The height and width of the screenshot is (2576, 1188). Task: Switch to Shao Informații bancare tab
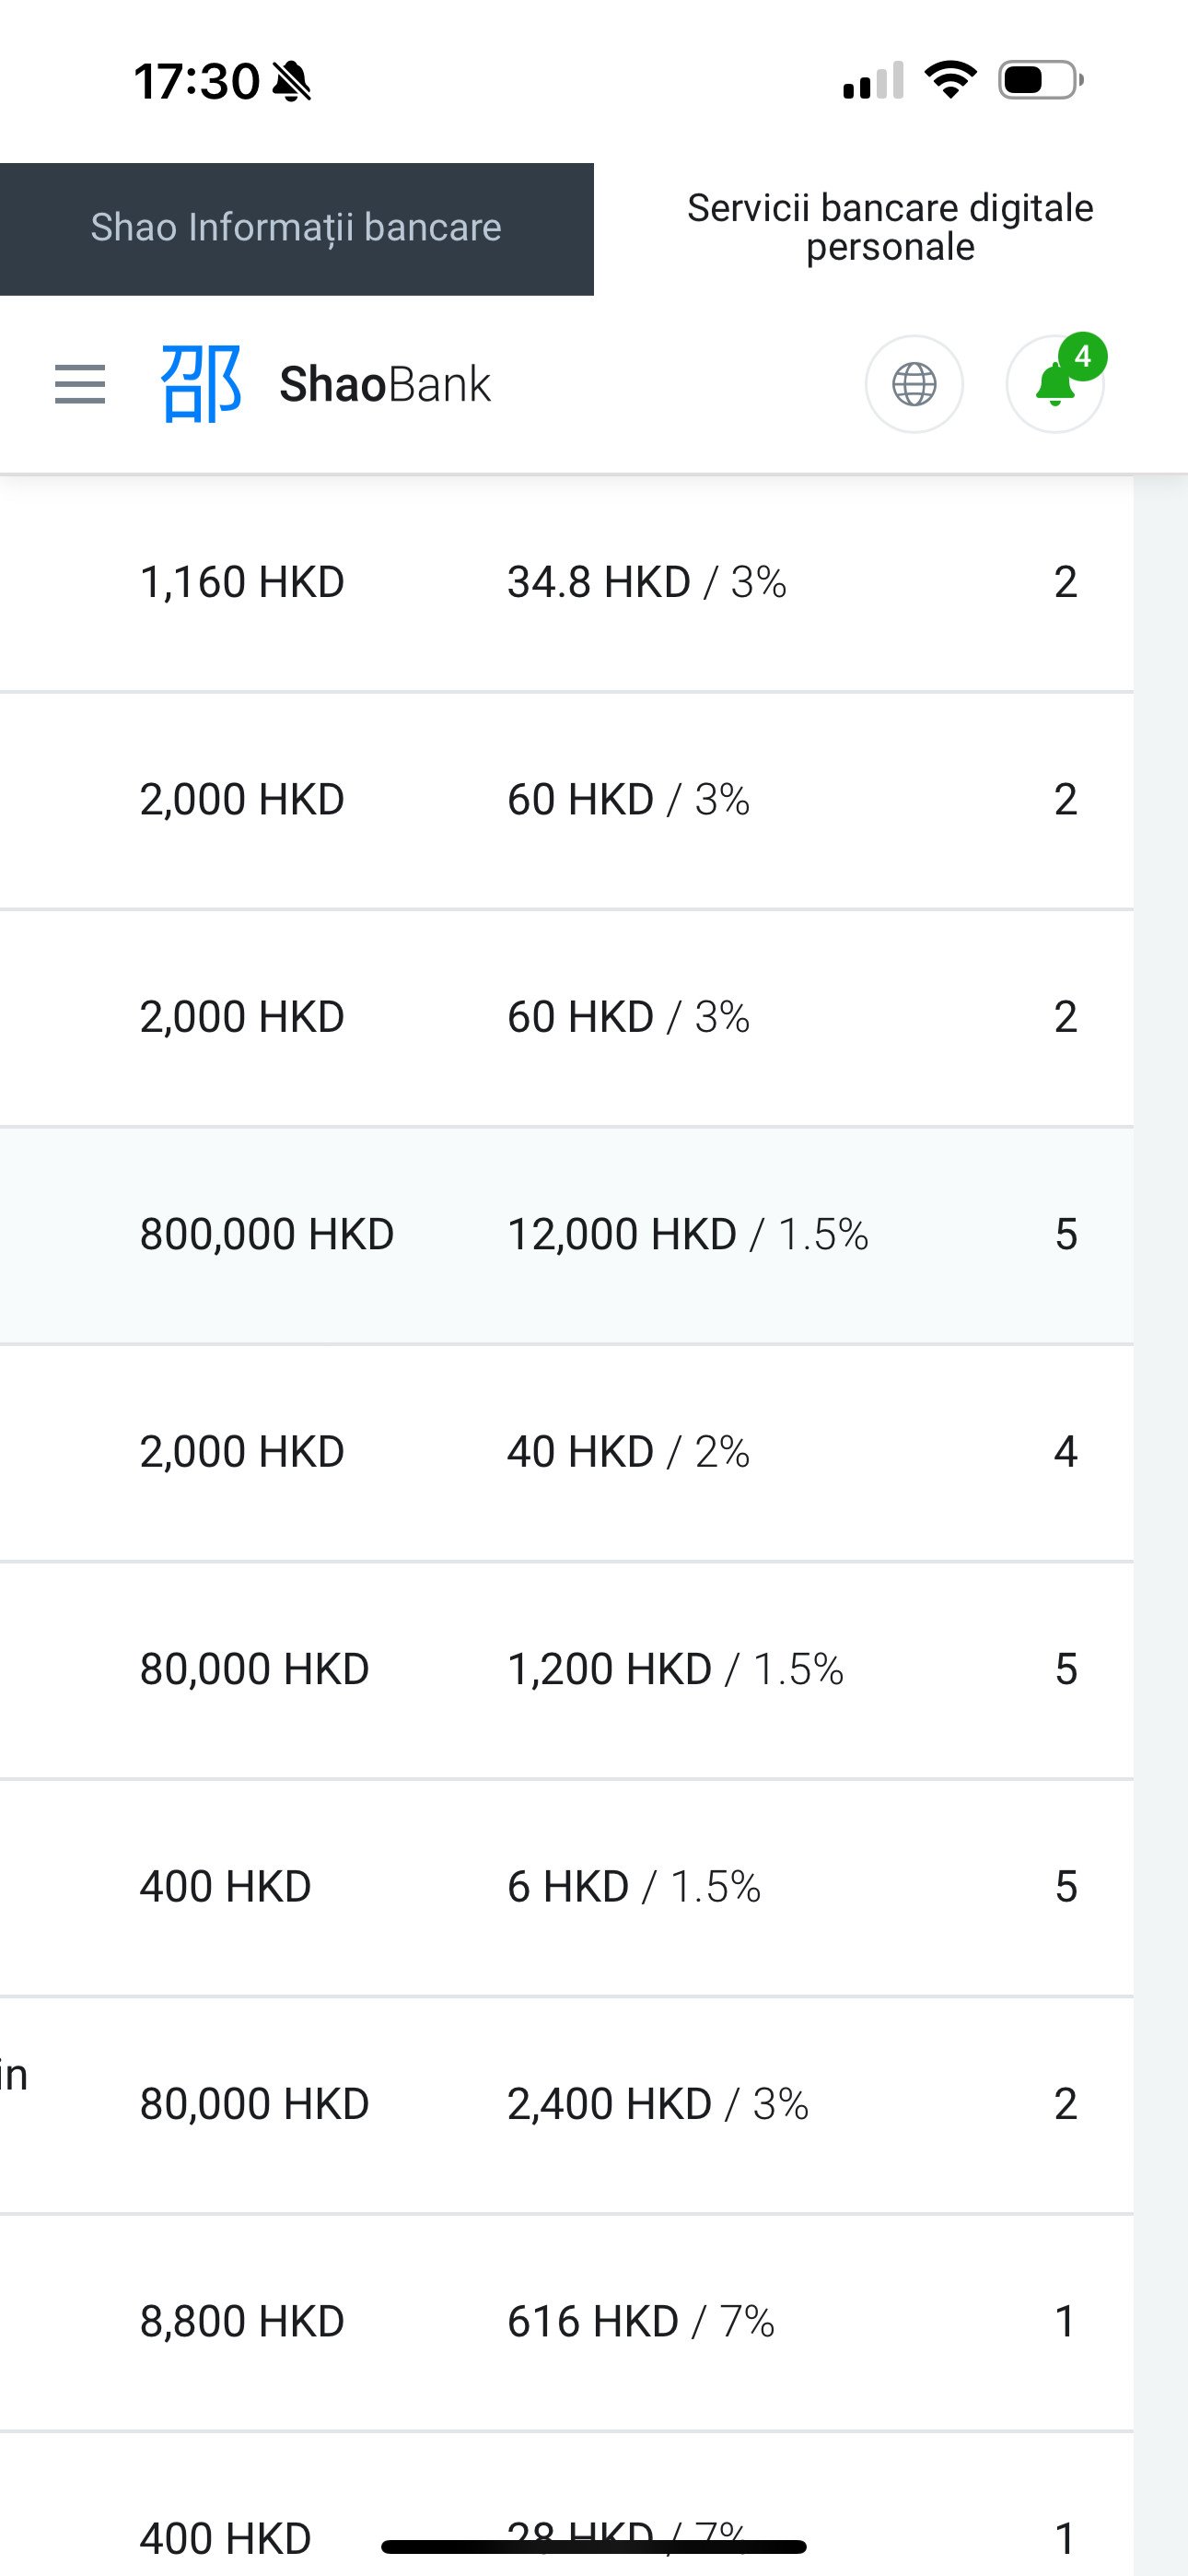[x=296, y=228]
